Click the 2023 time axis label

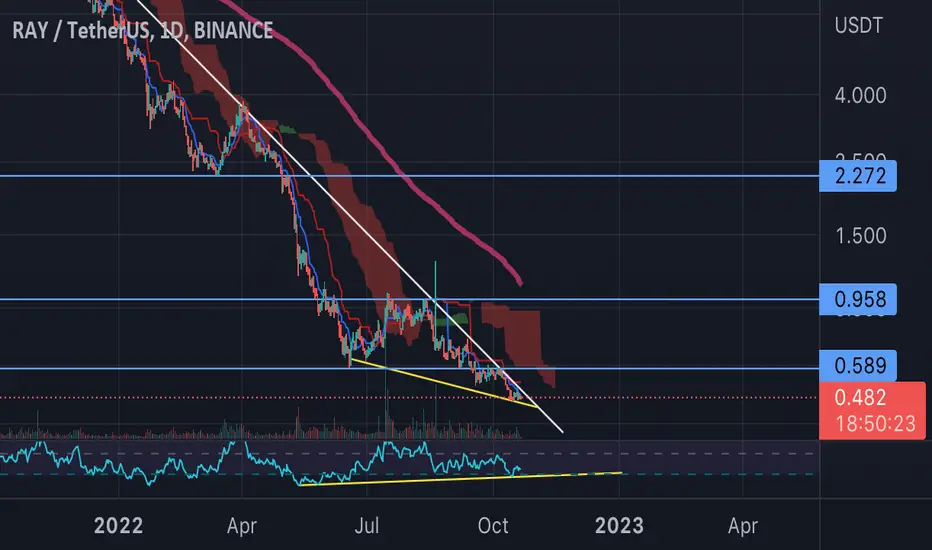(619, 526)
